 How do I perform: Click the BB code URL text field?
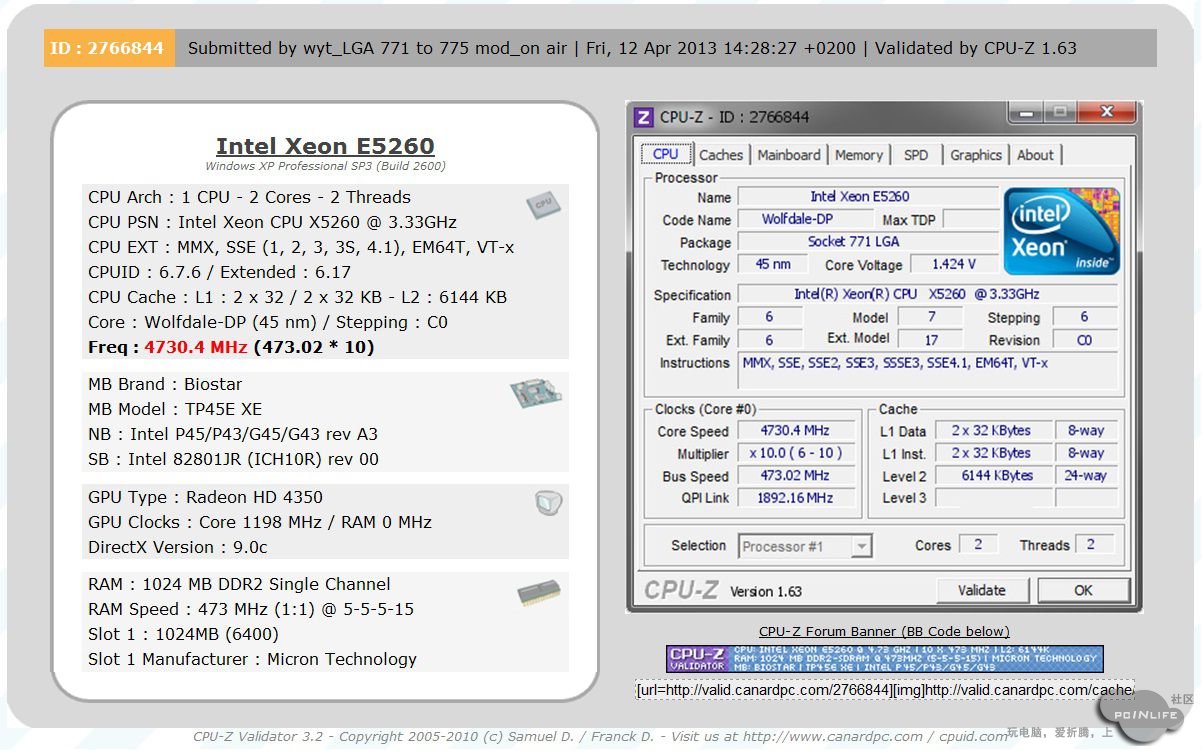pyautogui.click(x=885, y=690)
